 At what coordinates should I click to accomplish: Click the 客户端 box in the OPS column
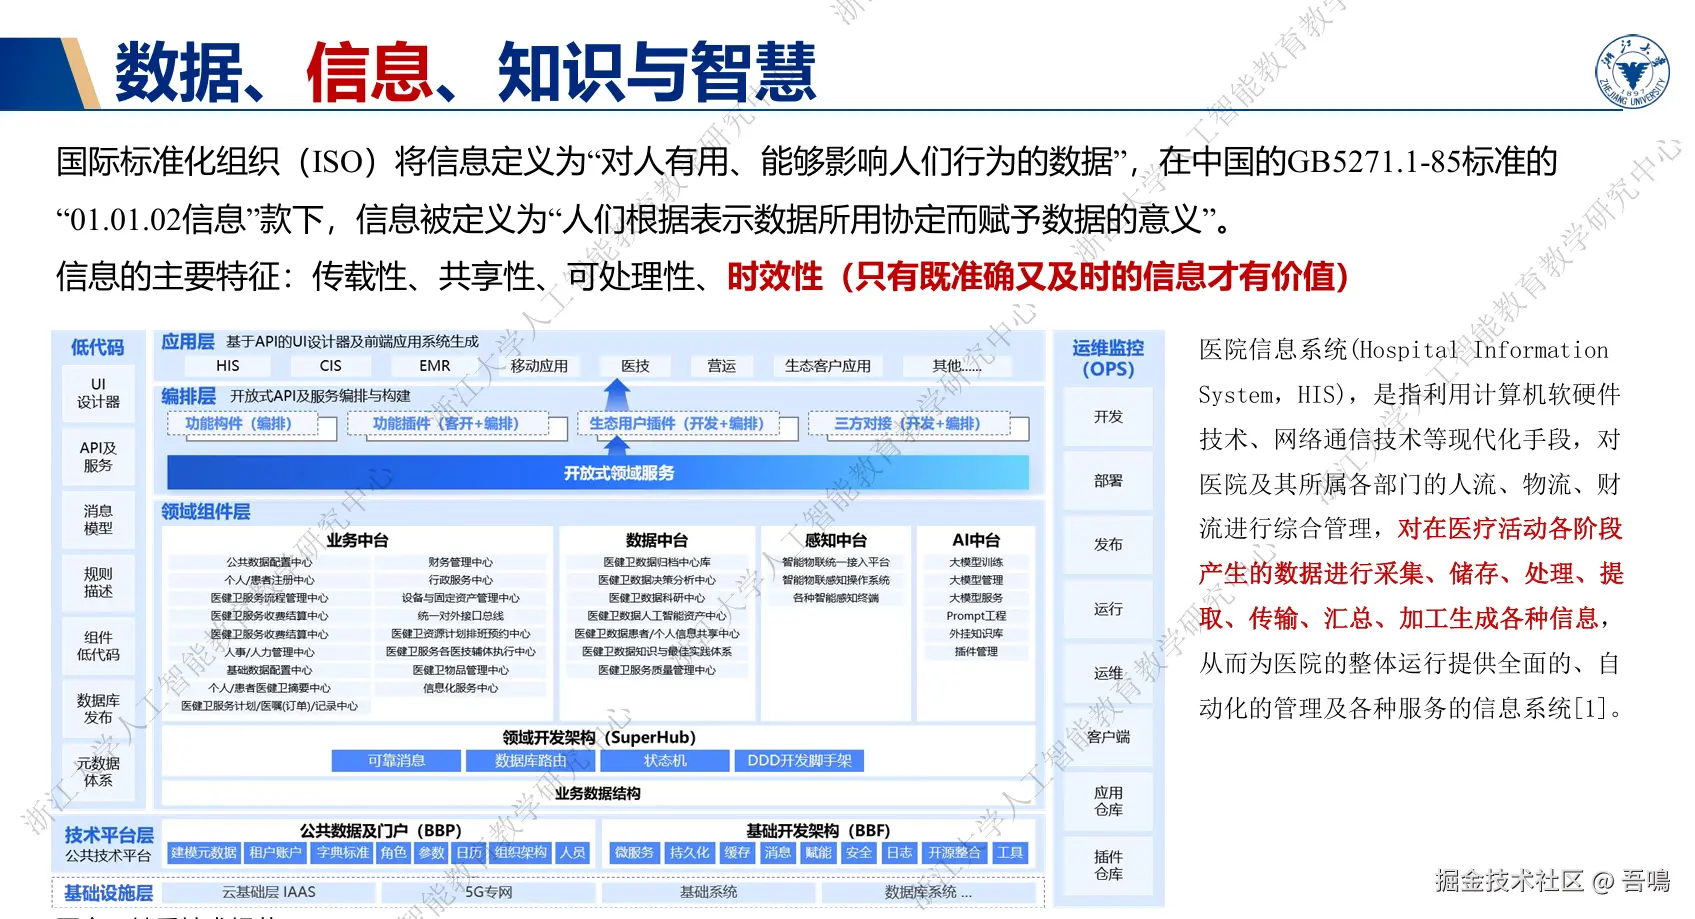(x=1108, y=736)
